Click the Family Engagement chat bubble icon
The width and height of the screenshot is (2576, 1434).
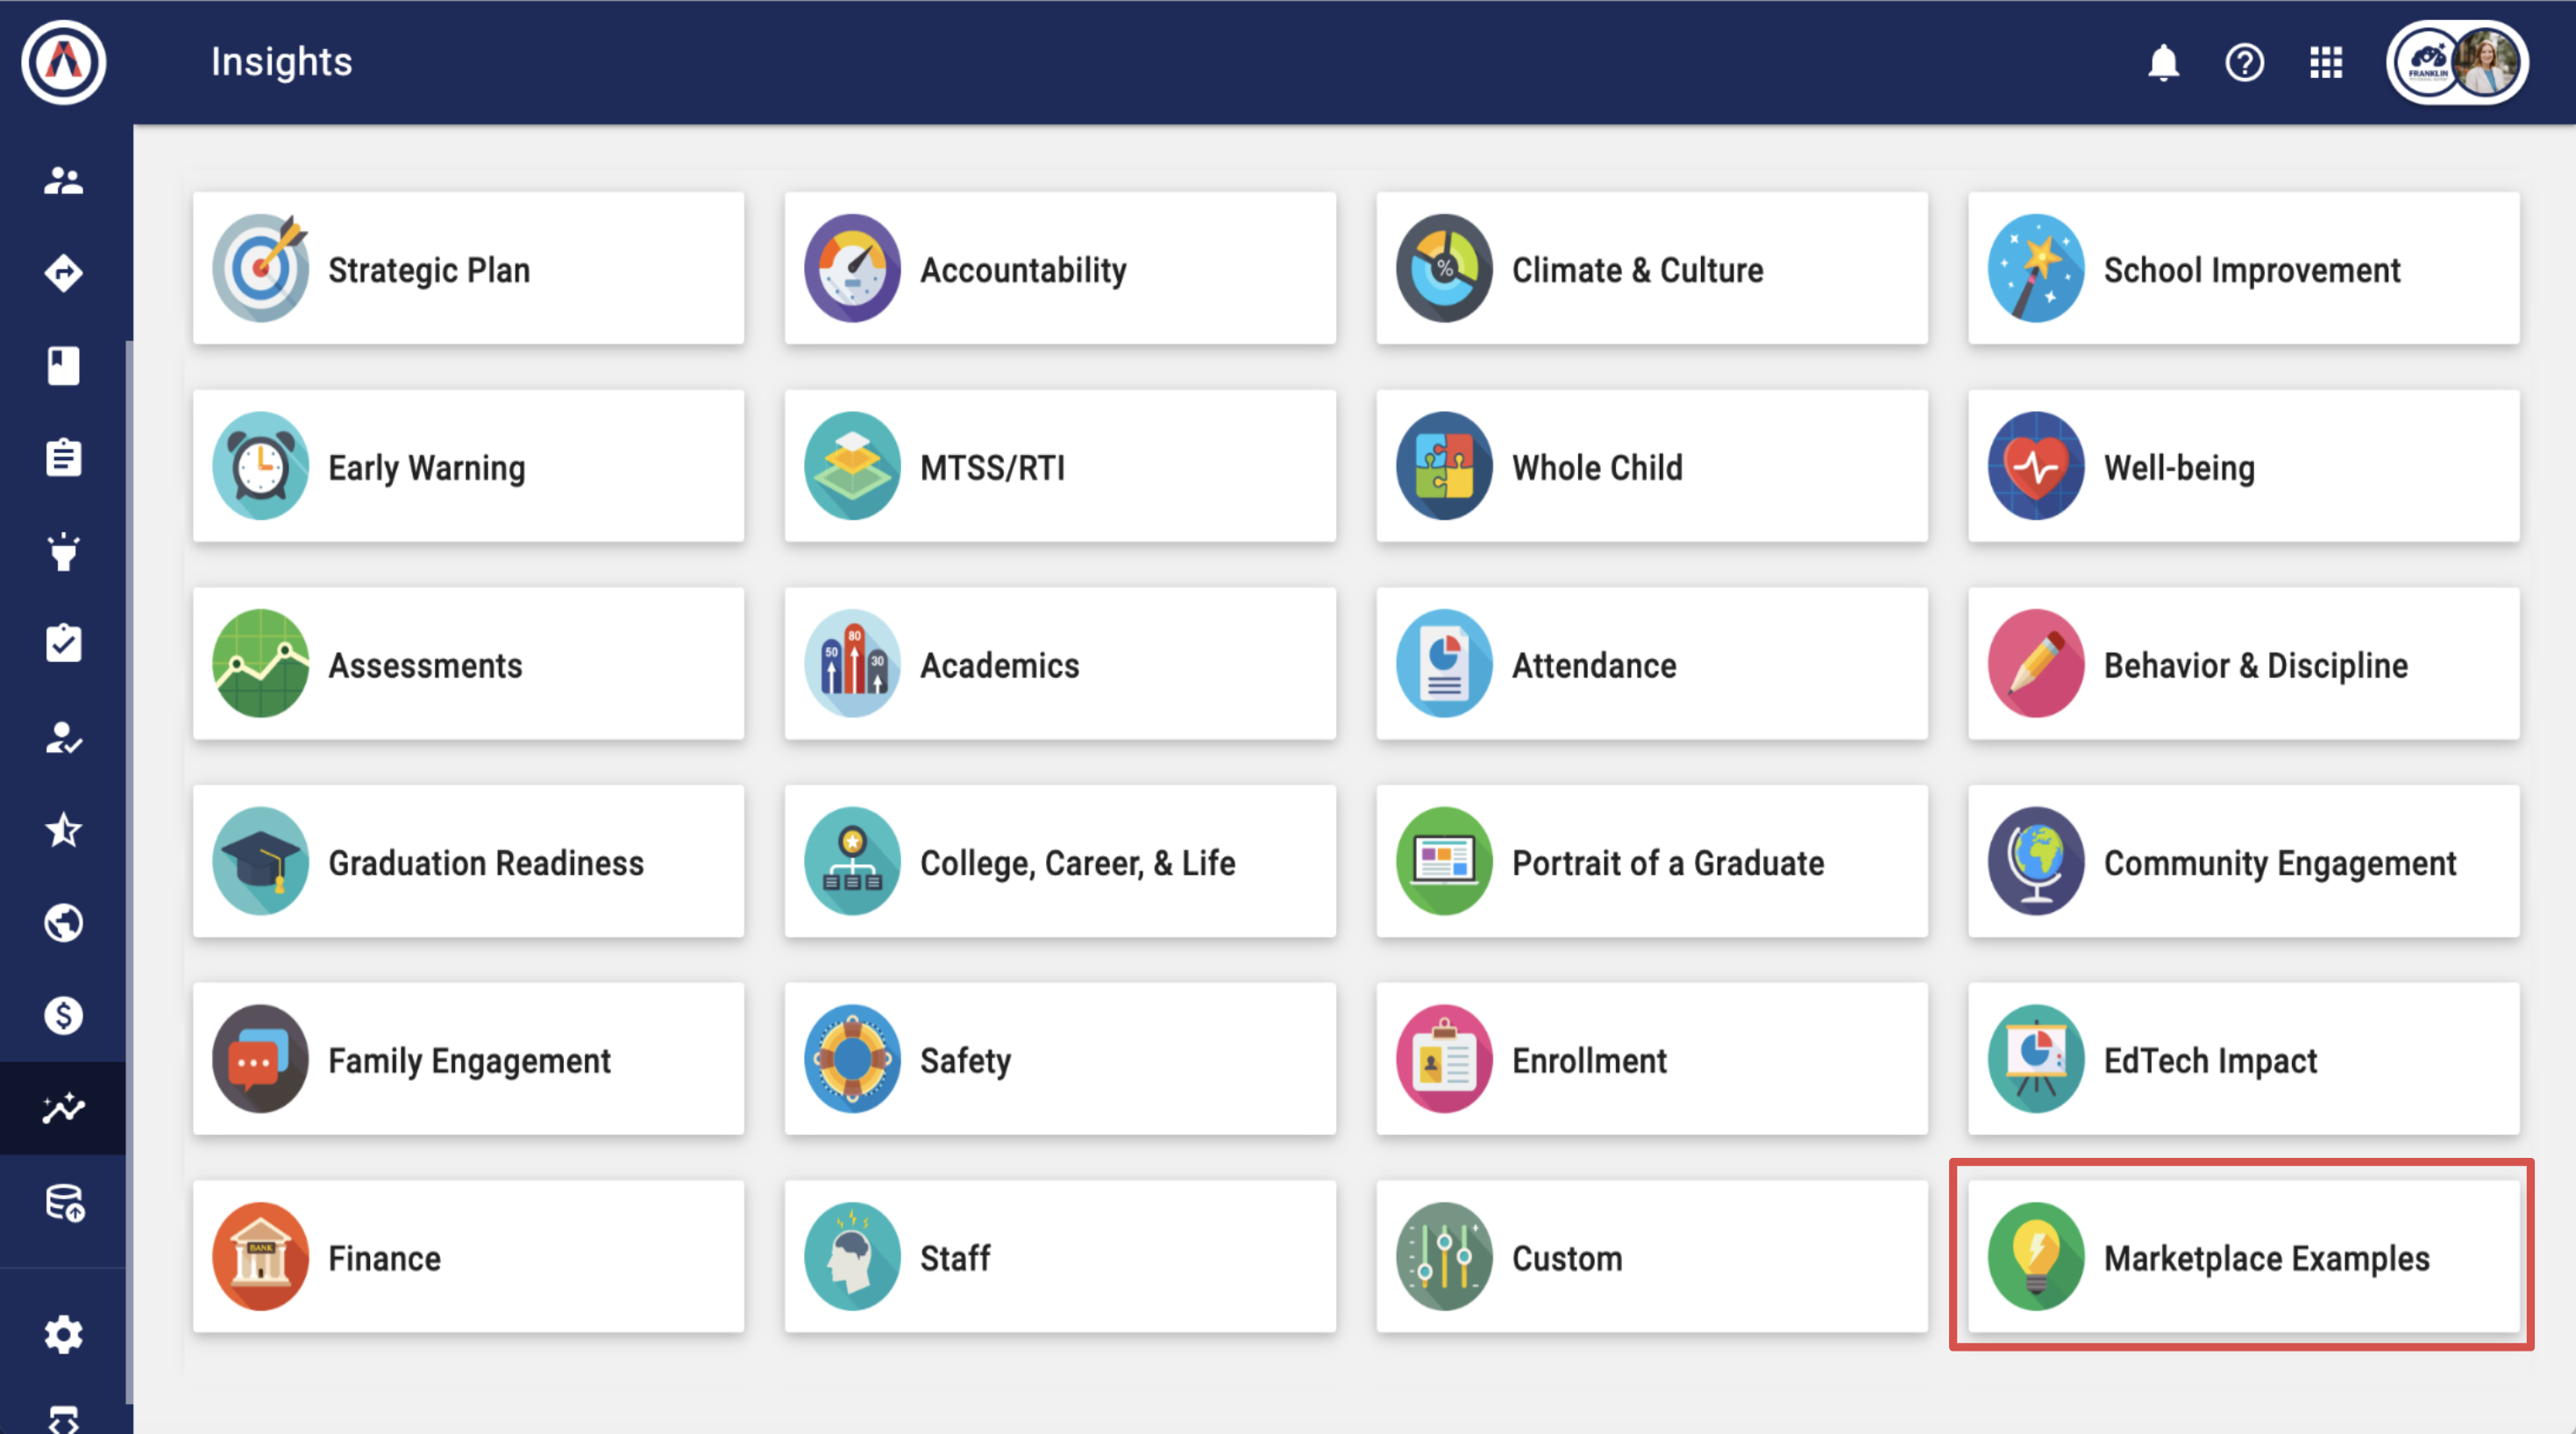[x=261, y=1059]
